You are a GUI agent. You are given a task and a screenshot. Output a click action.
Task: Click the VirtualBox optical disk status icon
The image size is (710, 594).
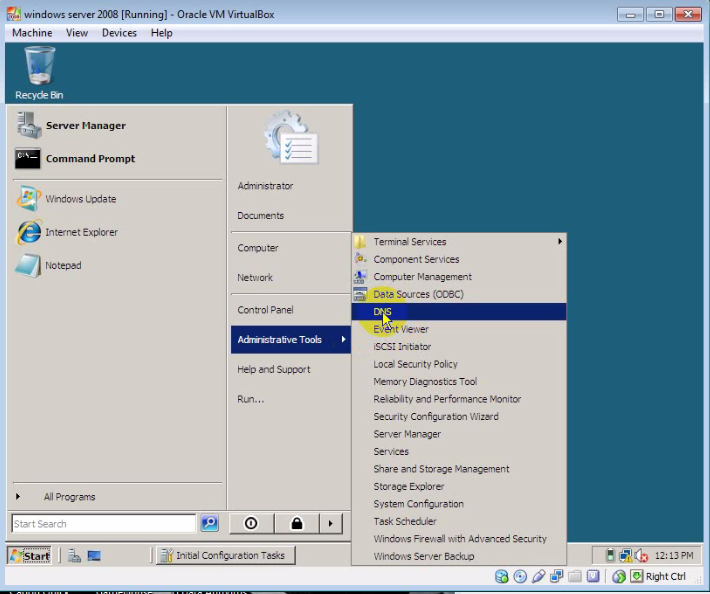[x=520, y=576]
